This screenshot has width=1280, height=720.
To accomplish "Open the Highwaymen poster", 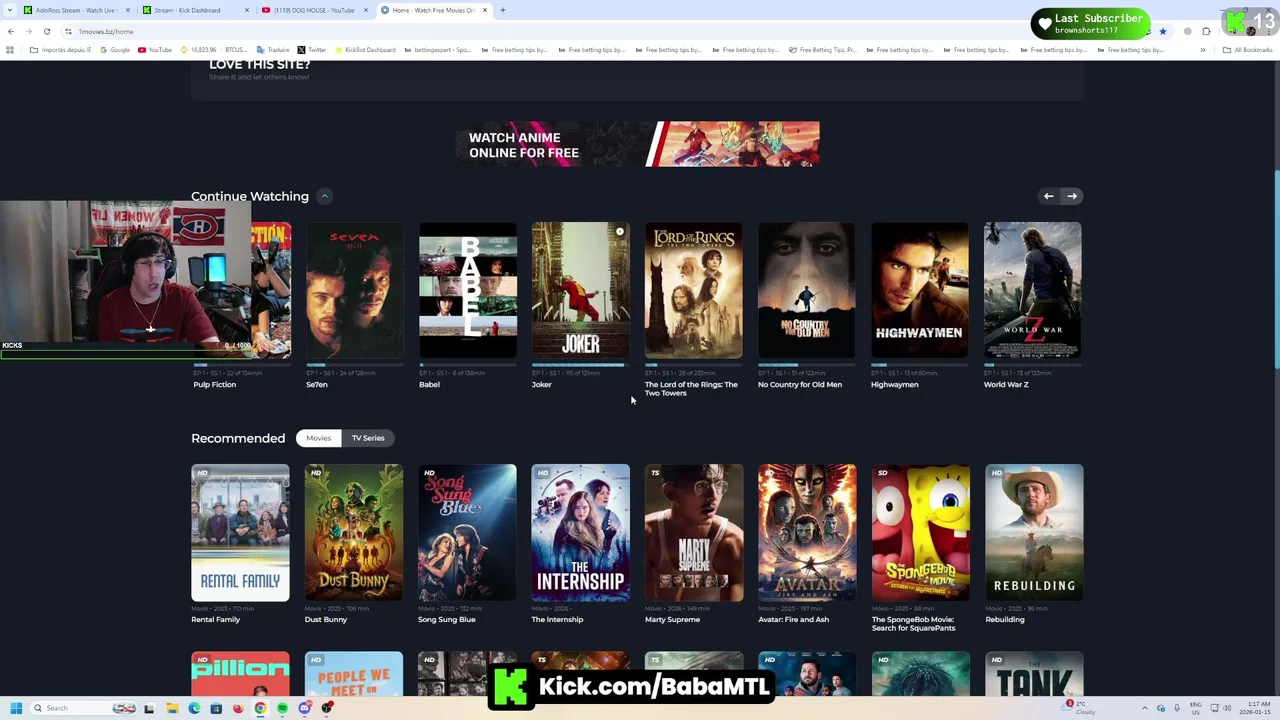I will (x=919, y=290).
